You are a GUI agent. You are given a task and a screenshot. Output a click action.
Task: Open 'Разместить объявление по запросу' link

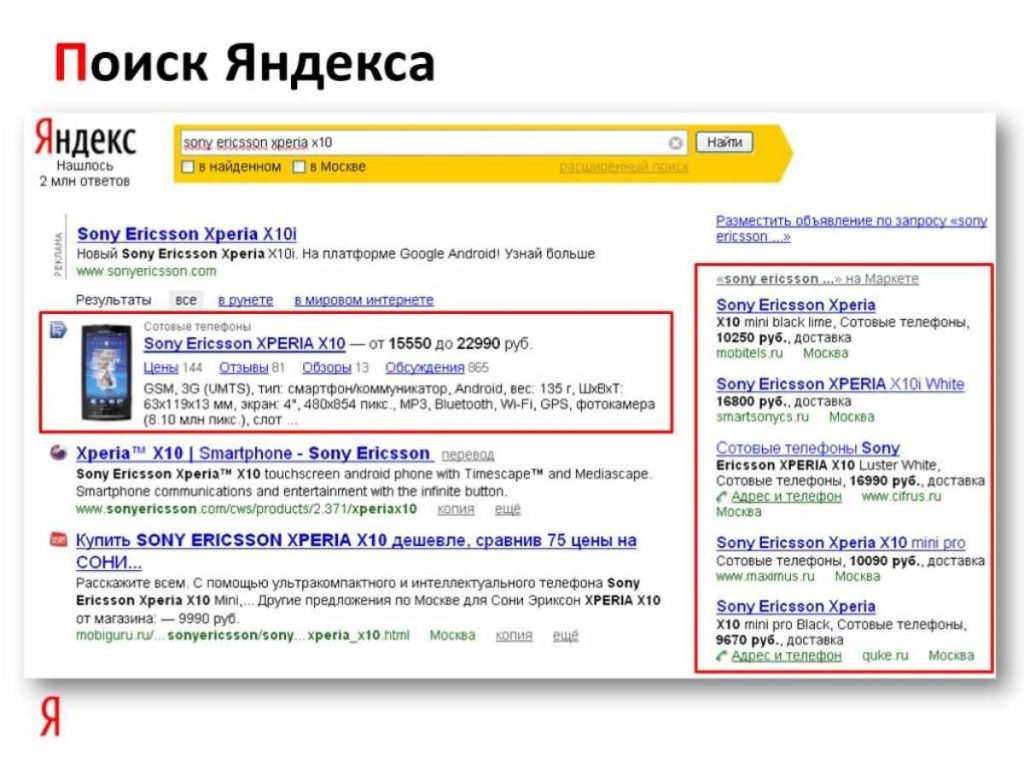852,229
